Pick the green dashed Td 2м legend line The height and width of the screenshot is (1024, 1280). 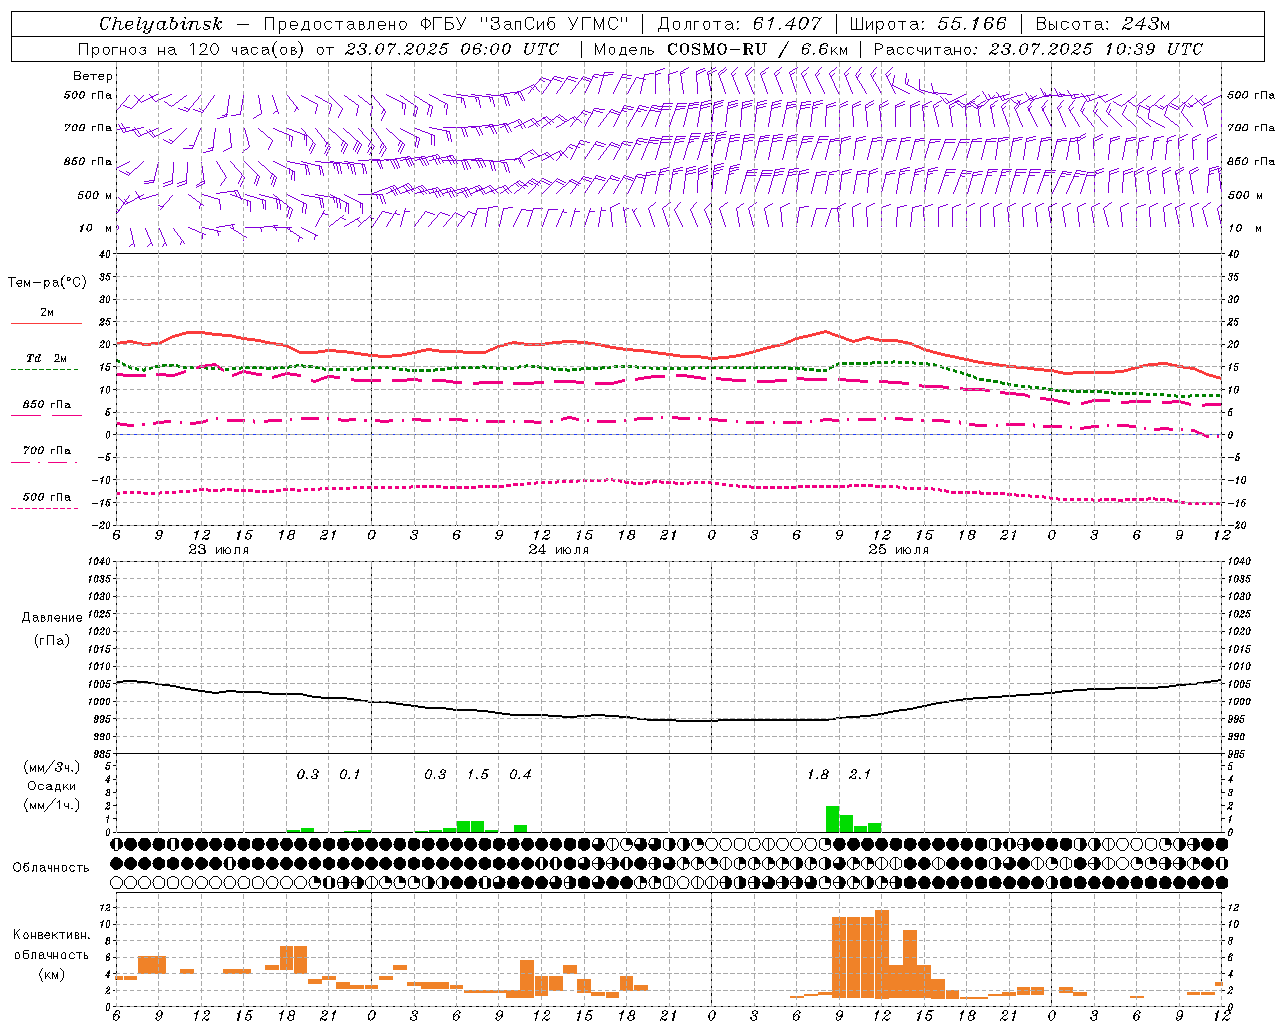click(x=44, y=369)
